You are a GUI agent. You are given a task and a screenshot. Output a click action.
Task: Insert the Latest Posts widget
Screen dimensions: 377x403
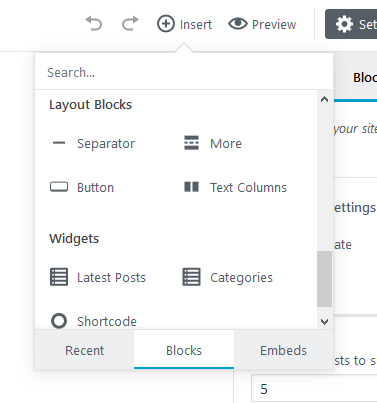[x=98, y=277]
